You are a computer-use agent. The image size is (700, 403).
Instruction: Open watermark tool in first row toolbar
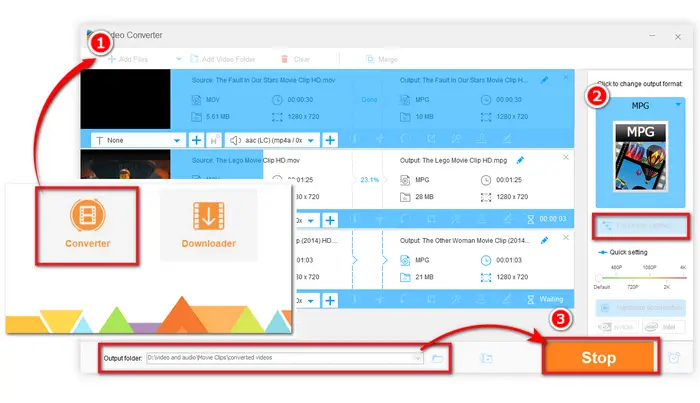click(x=482, y=139)
